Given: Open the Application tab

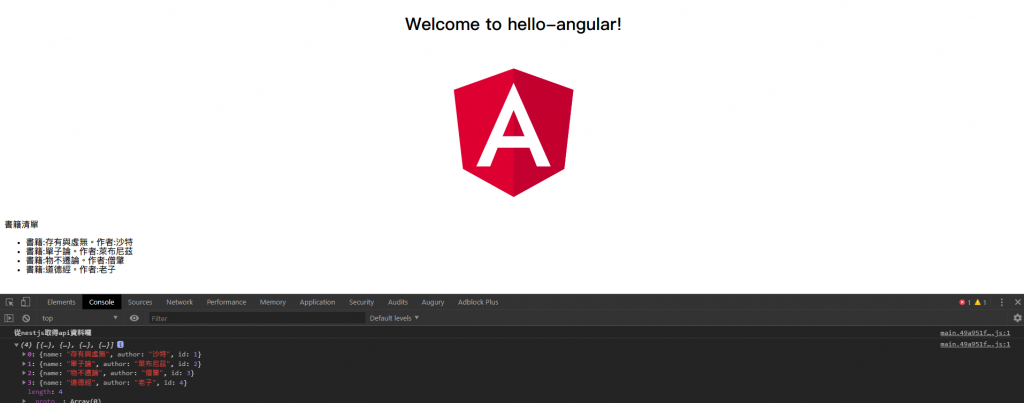Looking at the screenshot, I should pyautogui.click(x=317, y=302).
